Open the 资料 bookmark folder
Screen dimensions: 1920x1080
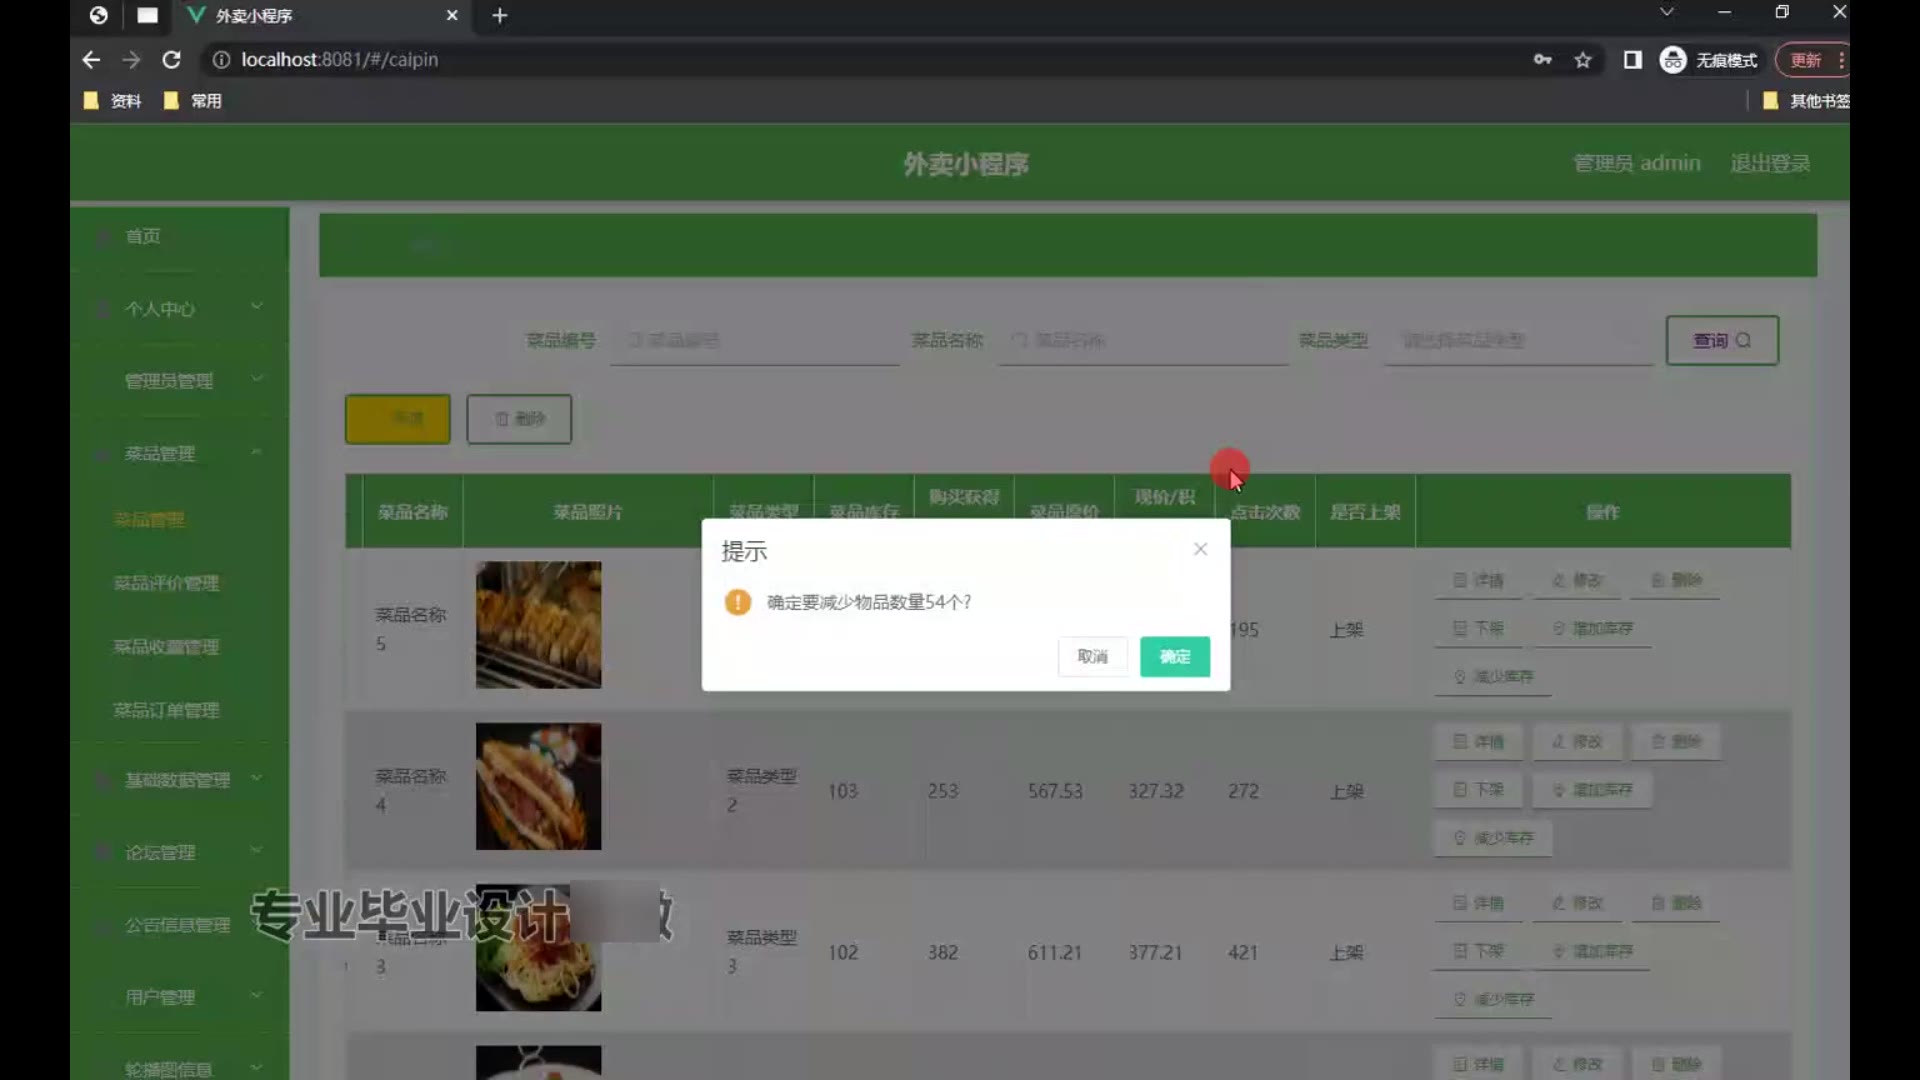tap(112, 101)
